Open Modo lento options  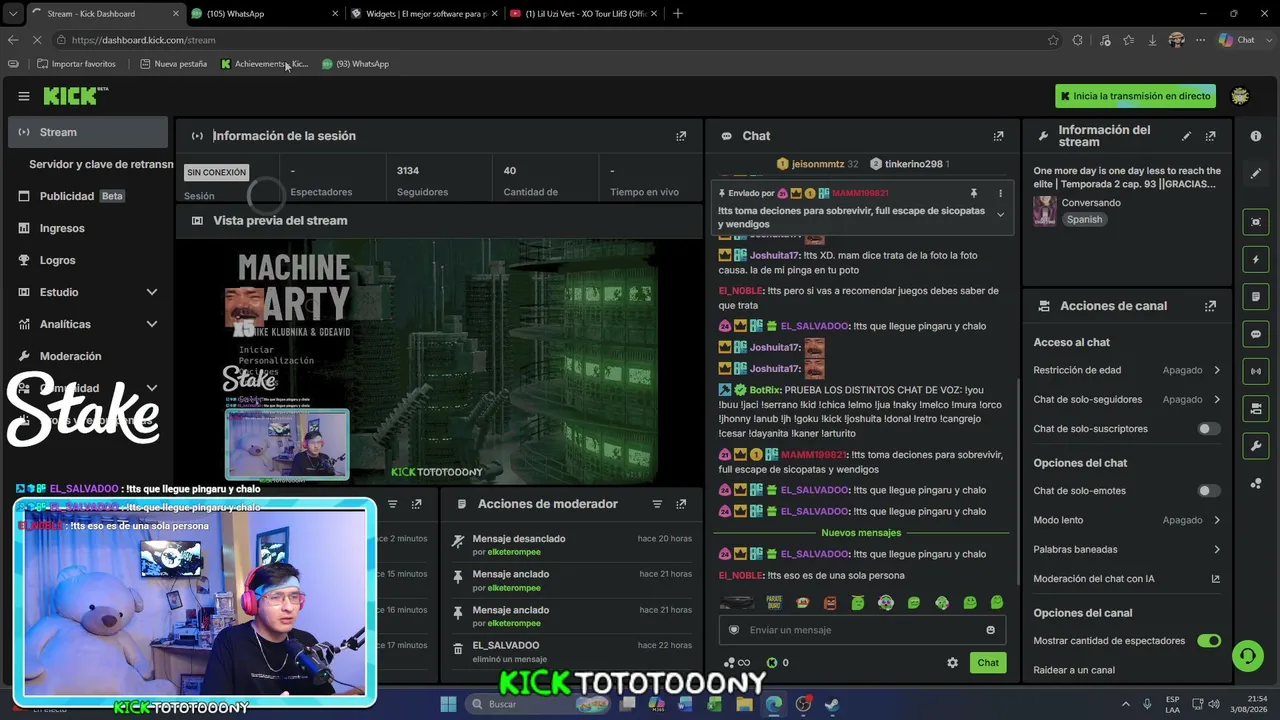coord(1127,520)
